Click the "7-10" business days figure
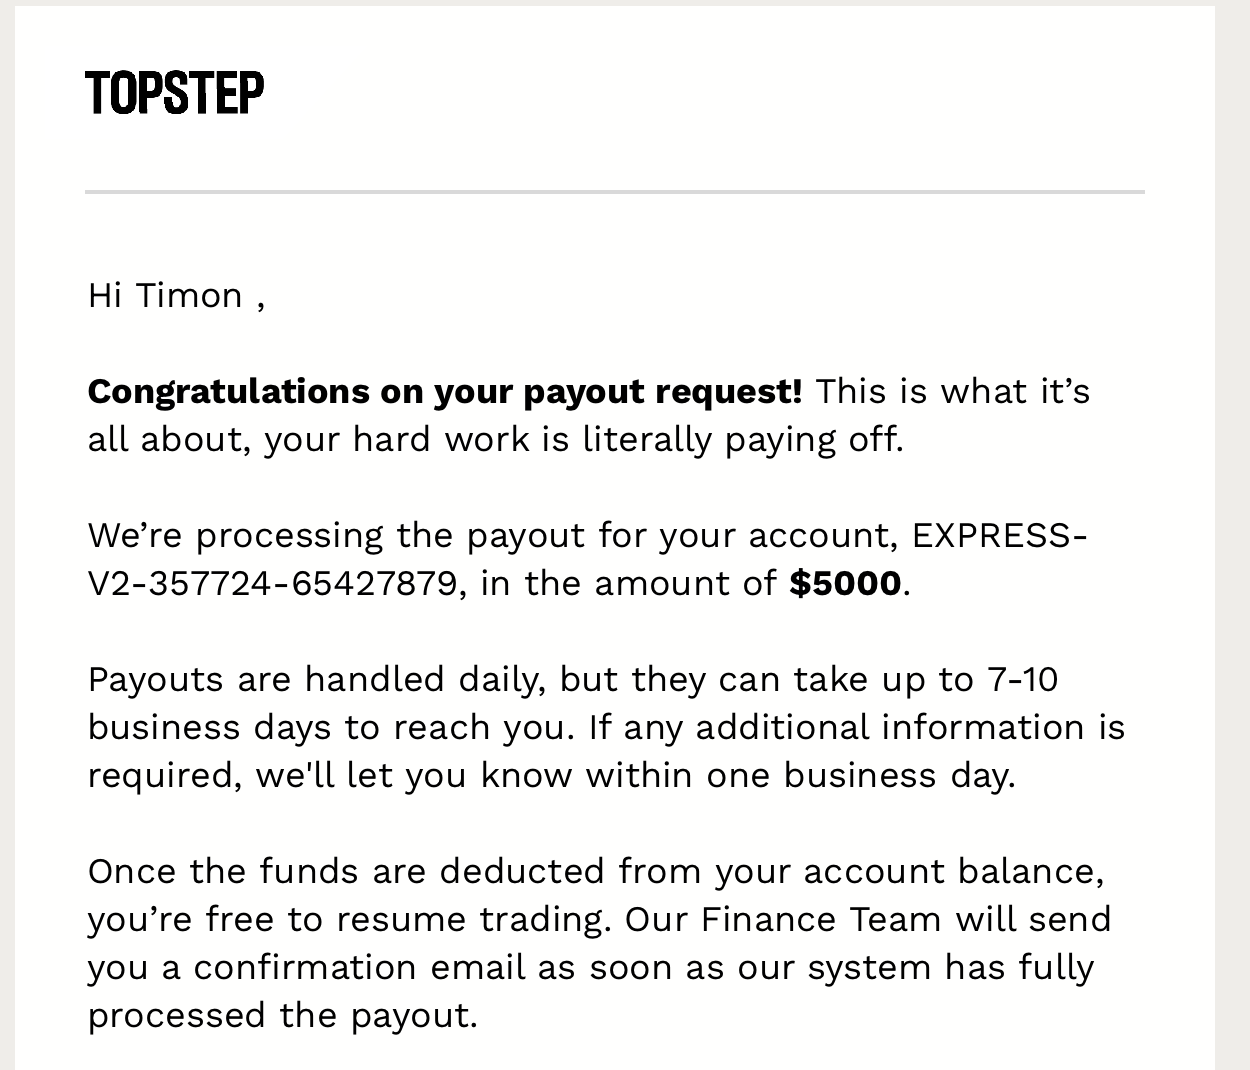The image size is (1250, 1070). pyautogui.click(x=1022, y=679)
